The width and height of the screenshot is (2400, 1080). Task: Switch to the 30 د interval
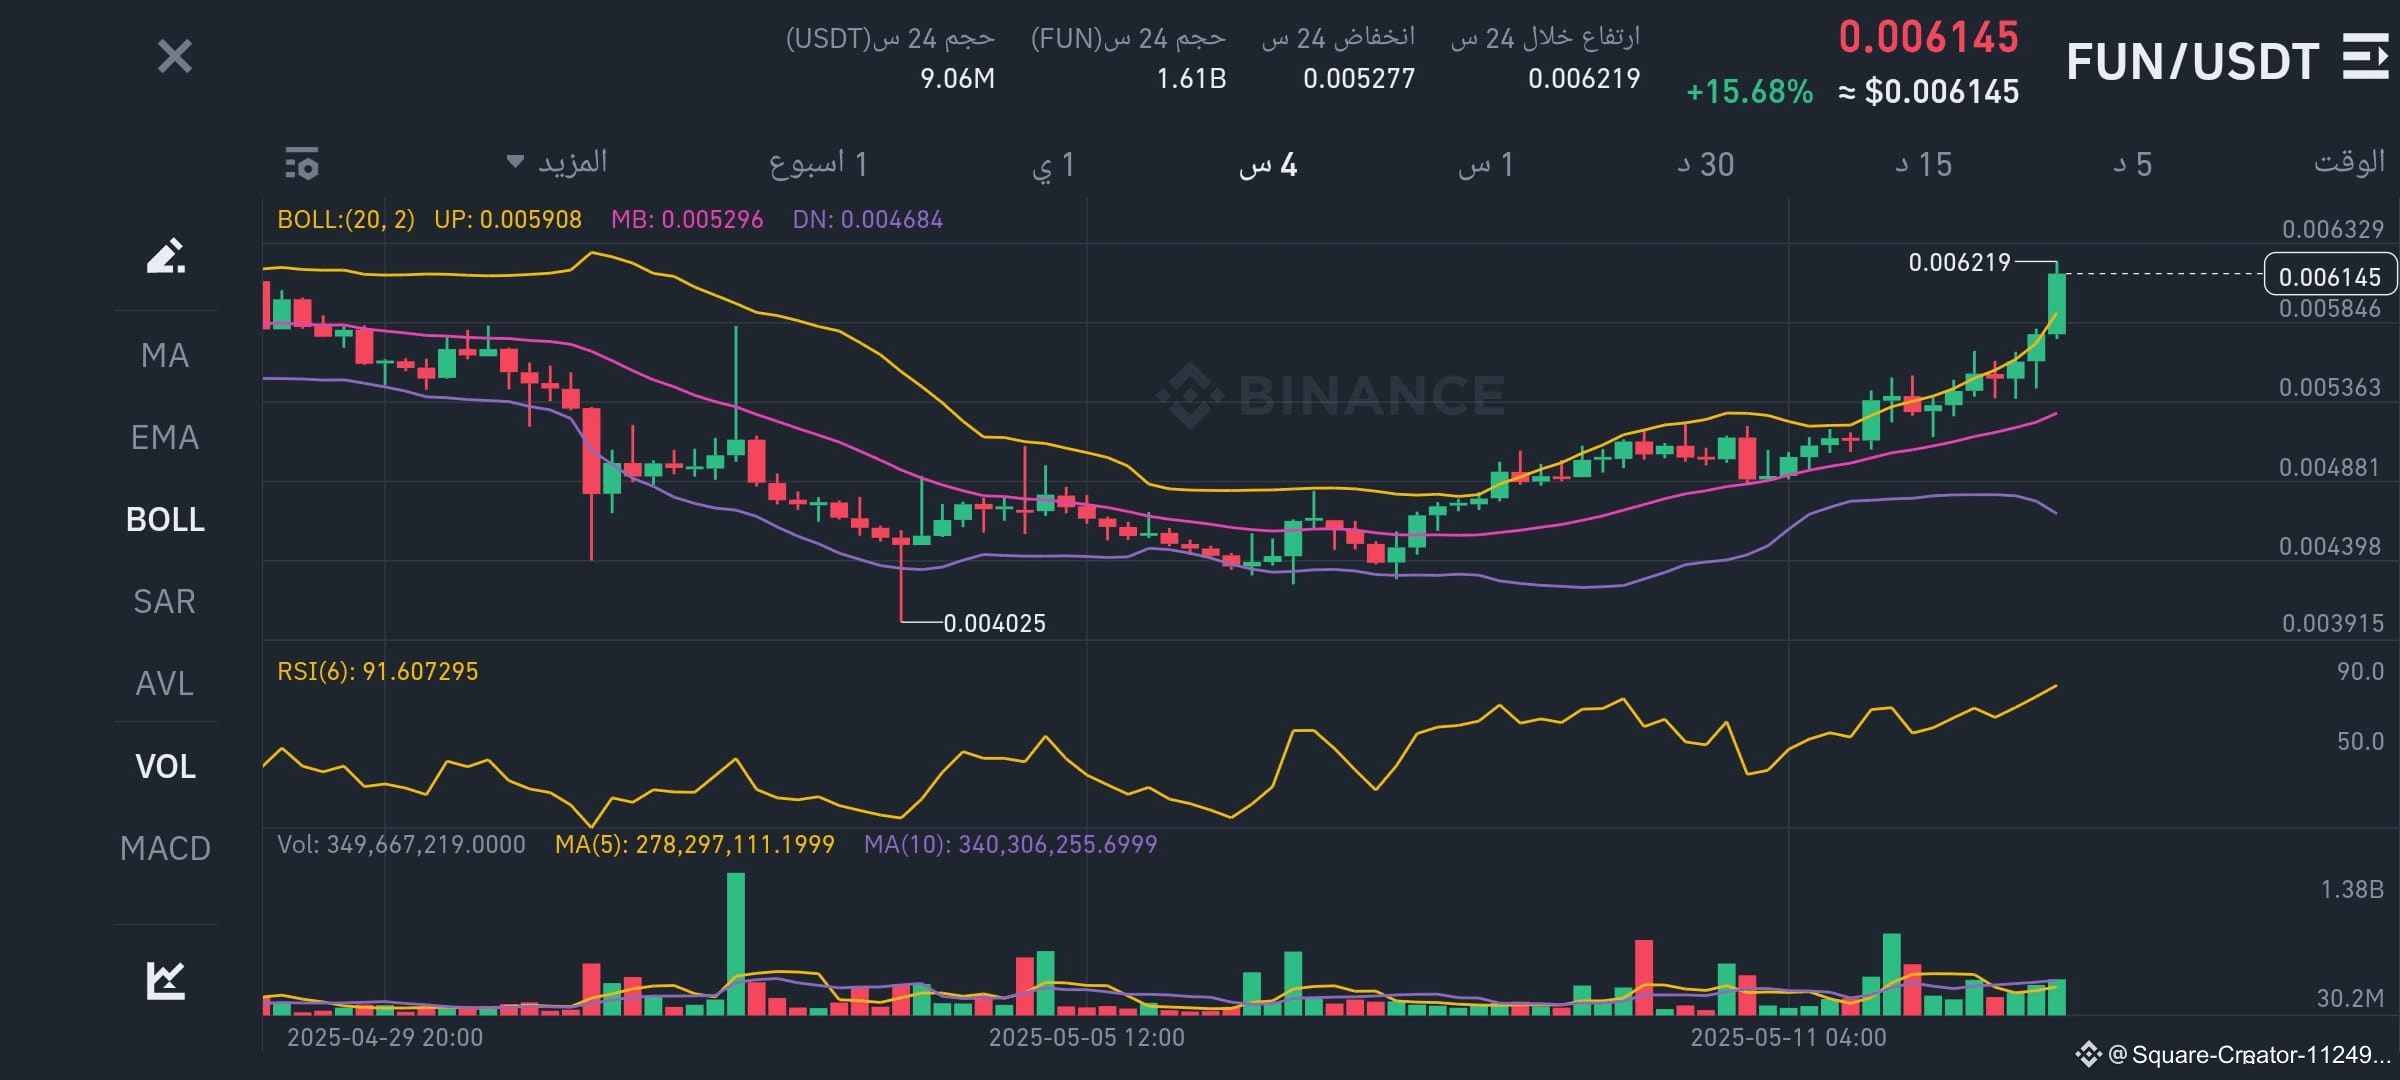1706,165
